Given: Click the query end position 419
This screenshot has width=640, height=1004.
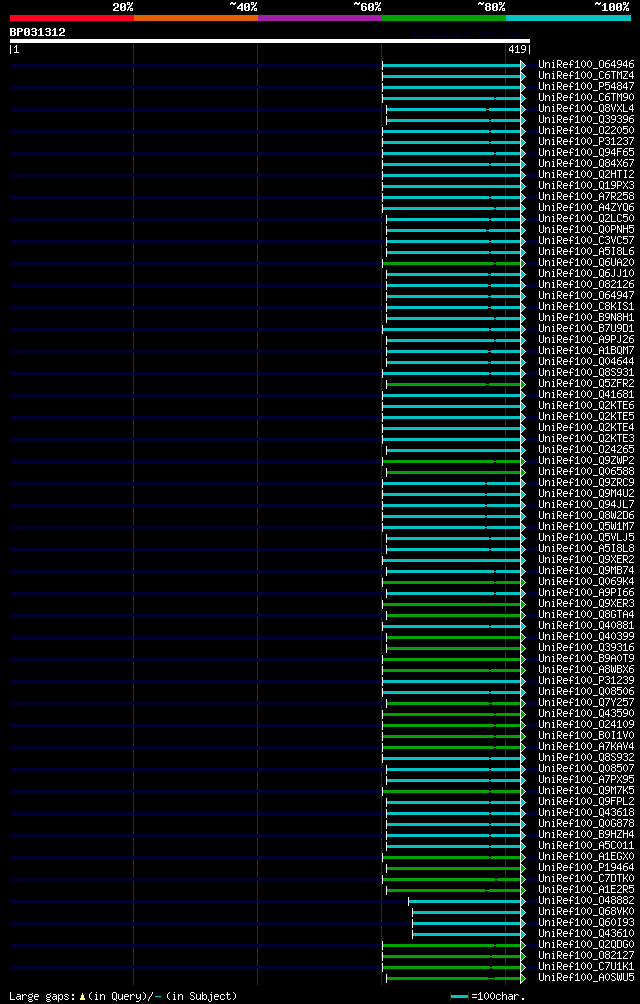Looking at the screenshot, I should pos(517,49).
